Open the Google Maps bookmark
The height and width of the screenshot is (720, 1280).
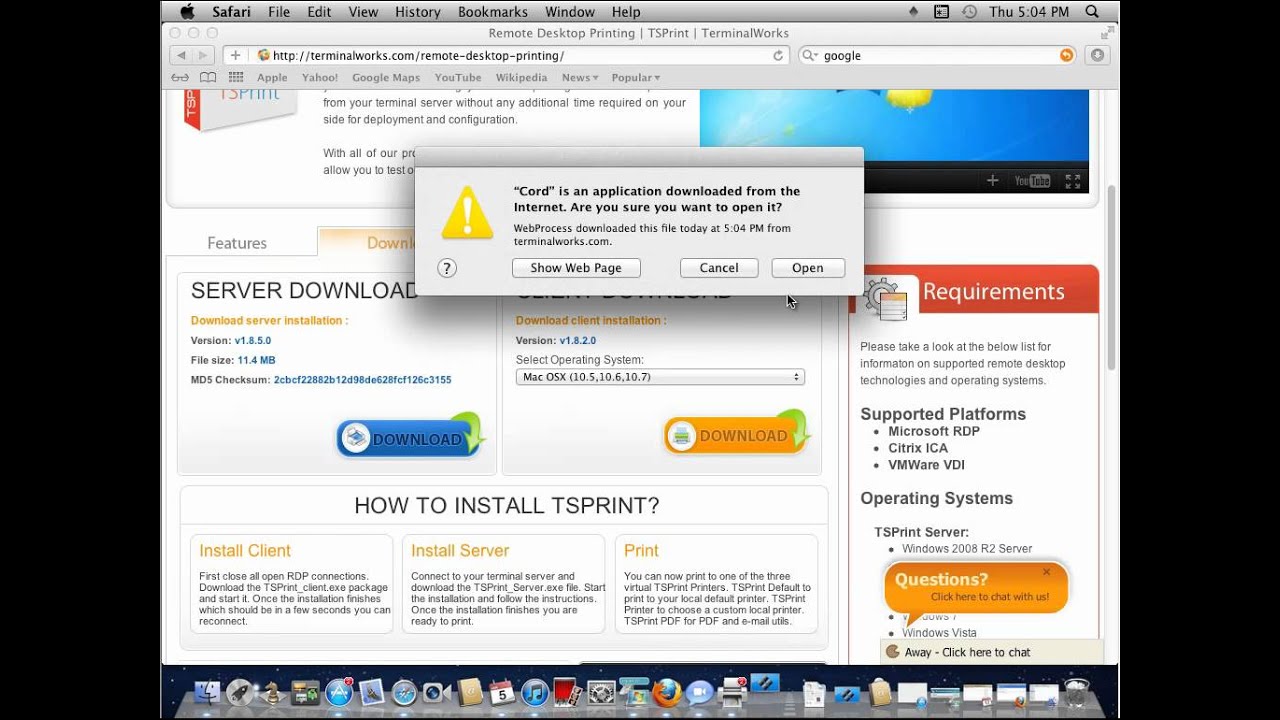pos(386,77)
